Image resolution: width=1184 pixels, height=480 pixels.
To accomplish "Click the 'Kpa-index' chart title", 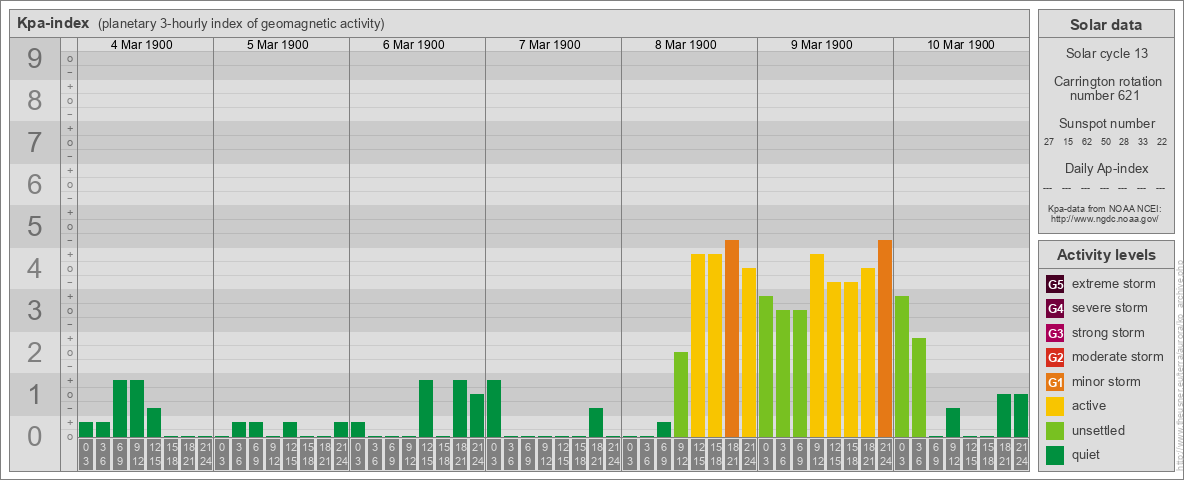I will pos(53,23).
